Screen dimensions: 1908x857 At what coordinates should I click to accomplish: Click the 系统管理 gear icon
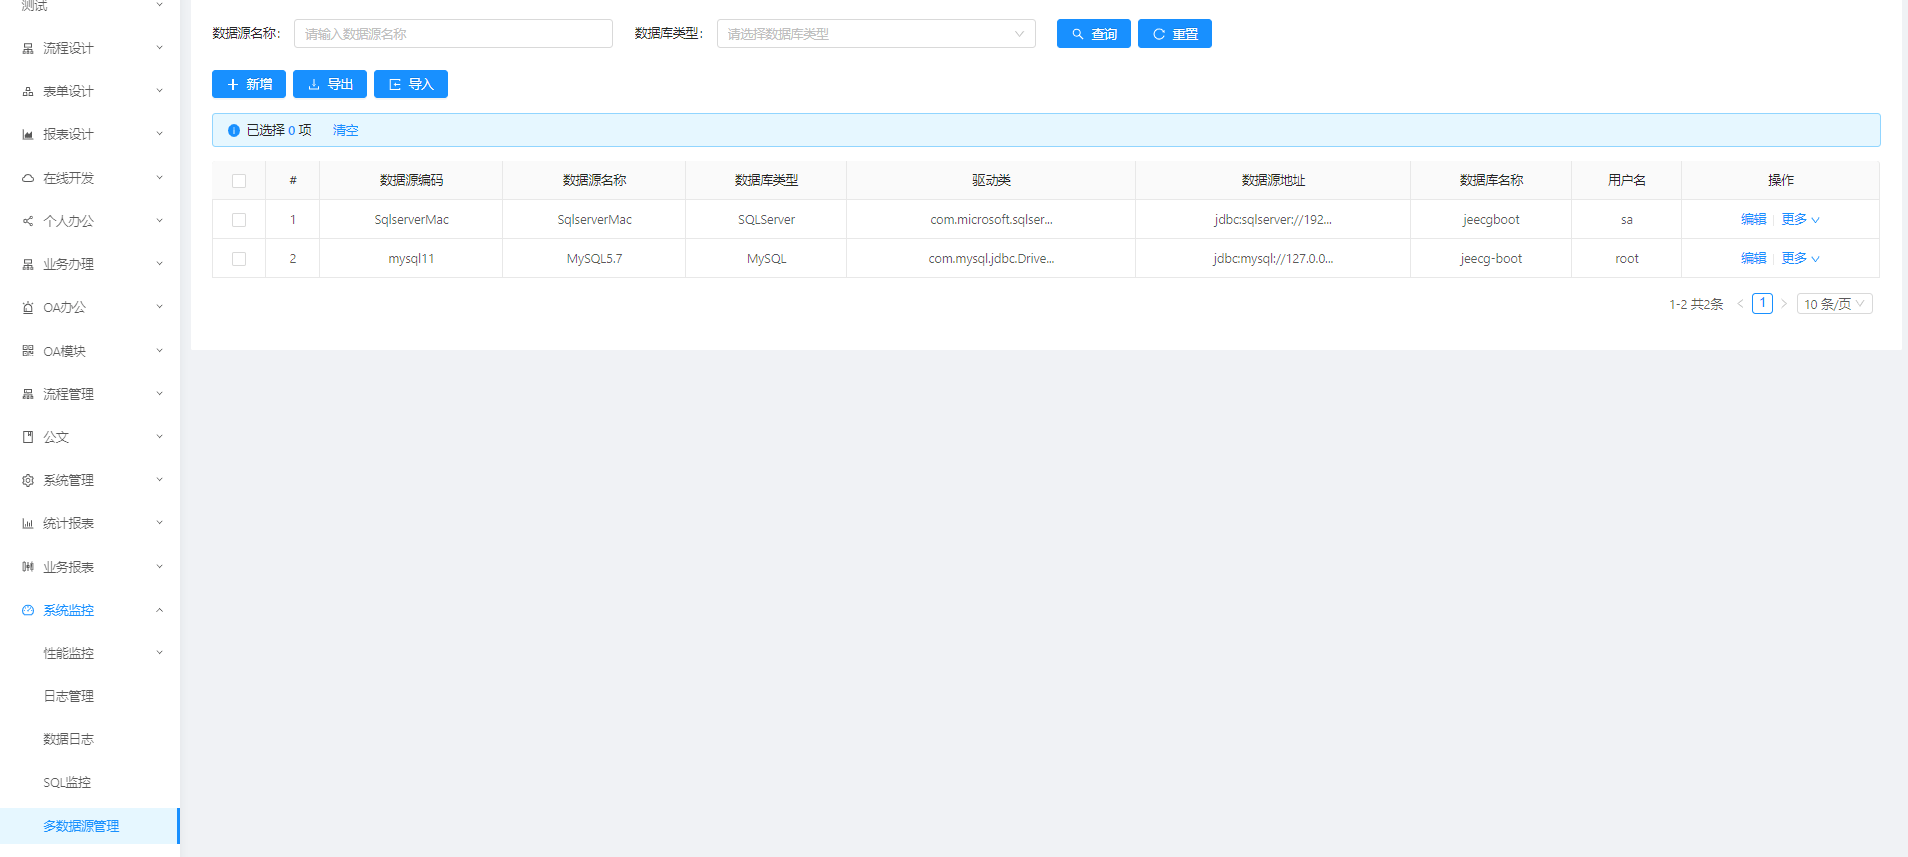(28, 480)
